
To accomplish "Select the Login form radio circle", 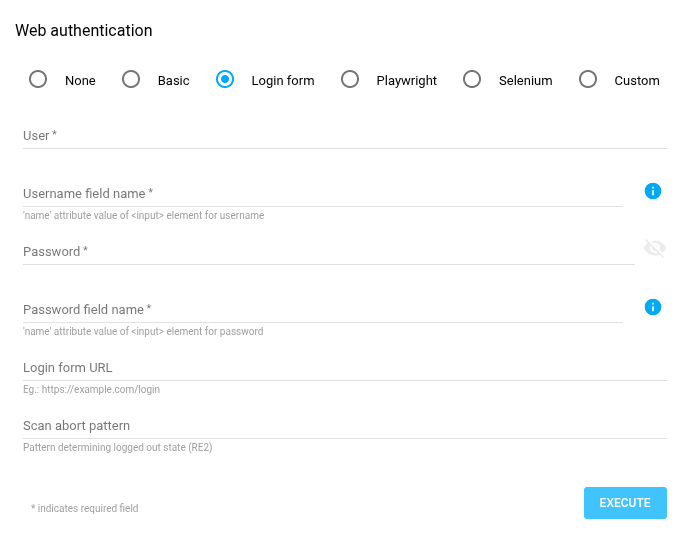I will click(x=225, y=79).
